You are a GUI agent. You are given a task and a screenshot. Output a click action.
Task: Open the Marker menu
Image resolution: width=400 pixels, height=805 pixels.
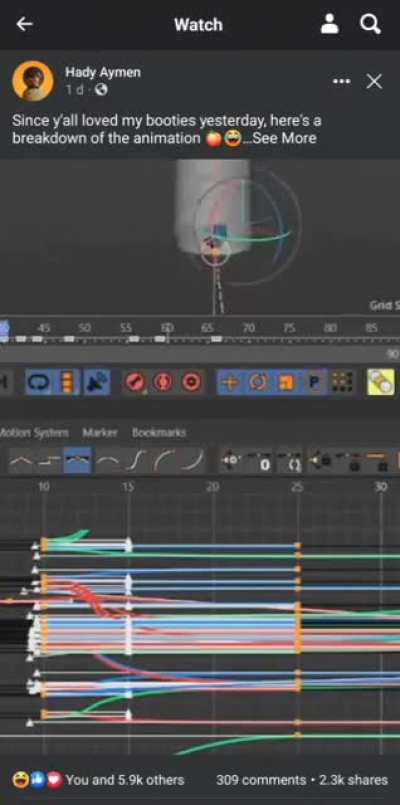pos(100,432)
